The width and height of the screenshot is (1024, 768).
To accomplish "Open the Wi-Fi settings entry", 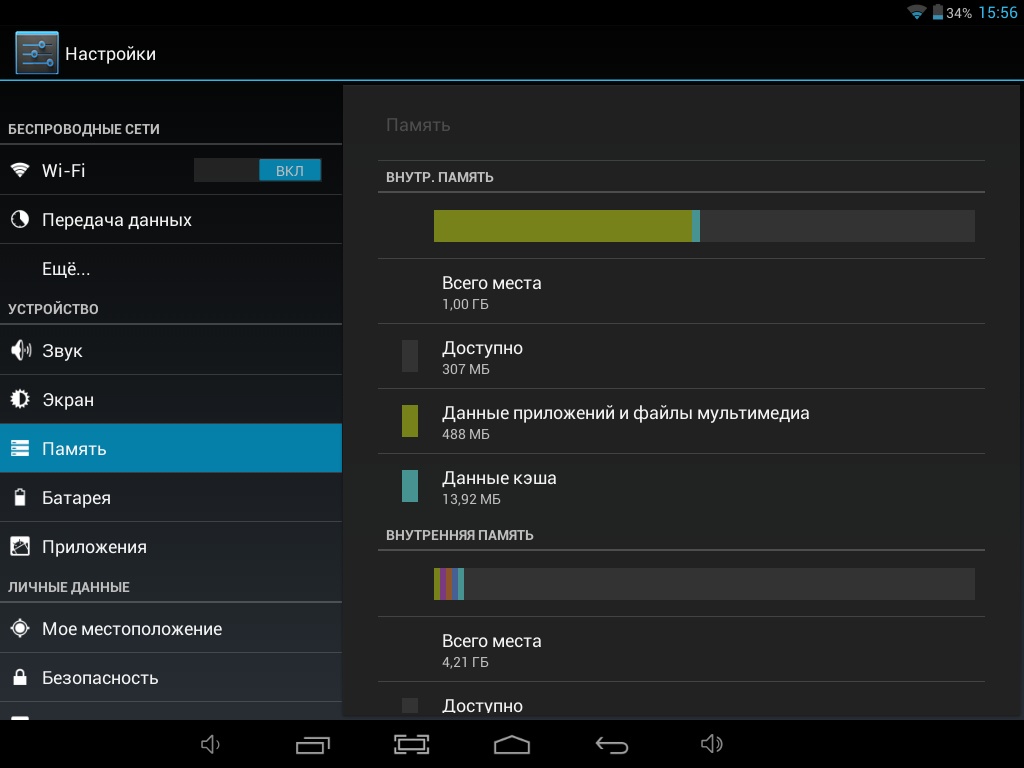I will pos(100,170).
